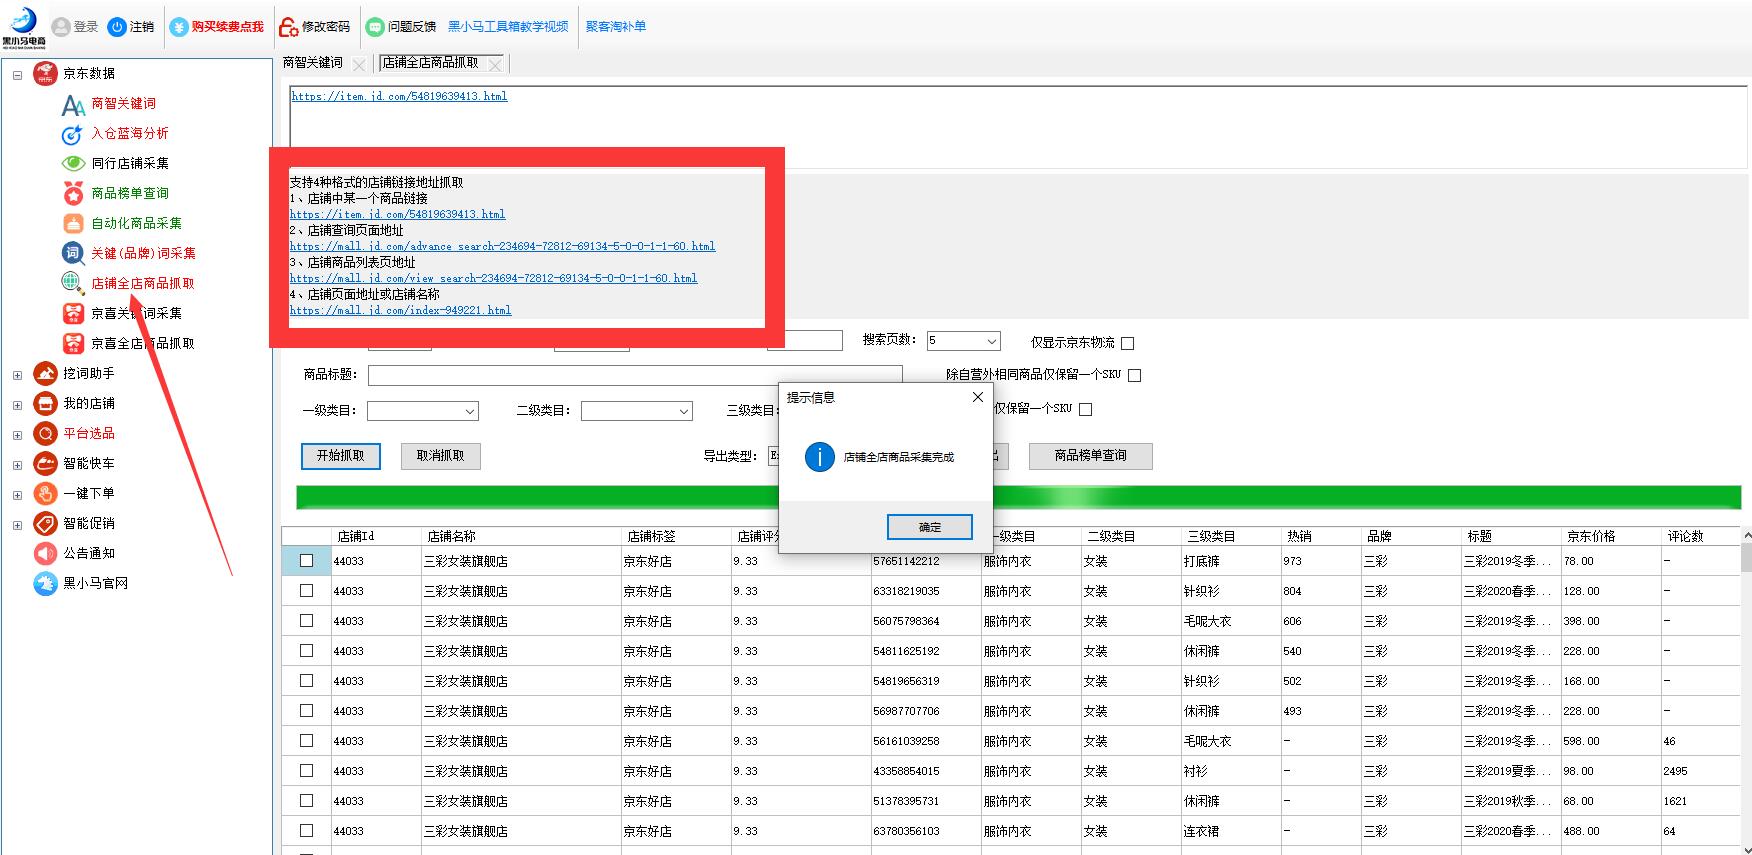Expand the 一键下单 tree node

click(x=17, y=495)
